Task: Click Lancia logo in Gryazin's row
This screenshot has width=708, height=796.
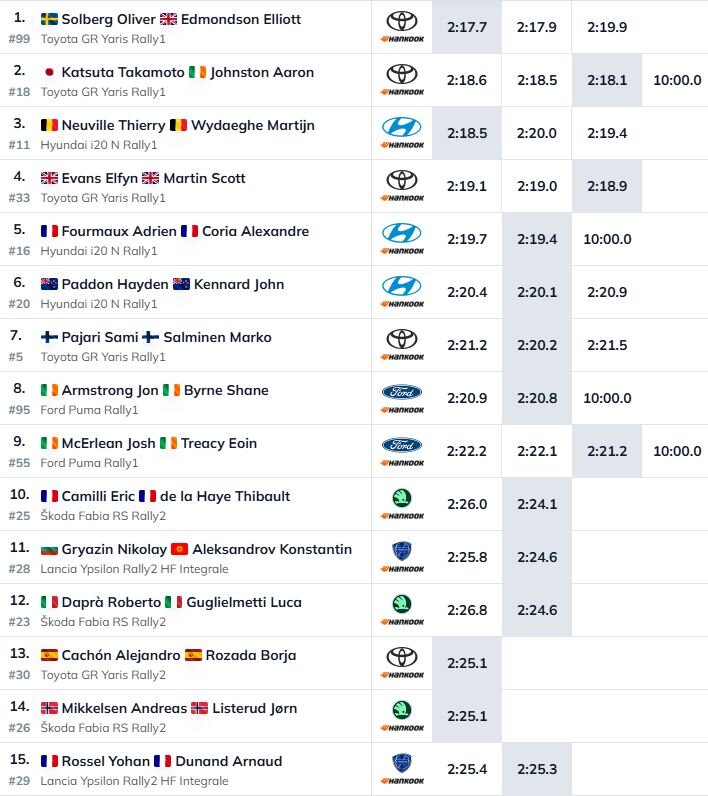Action: [x=401, y=550]
